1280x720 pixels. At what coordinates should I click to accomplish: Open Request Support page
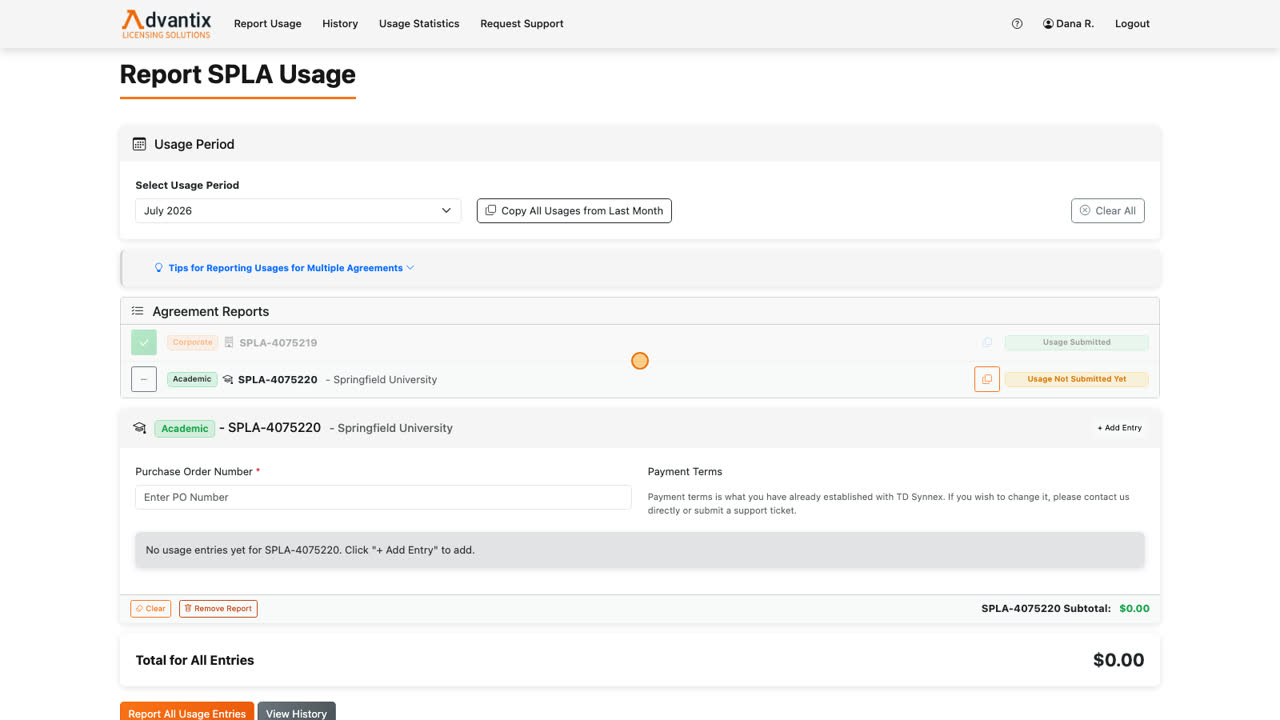click(522, 24)
